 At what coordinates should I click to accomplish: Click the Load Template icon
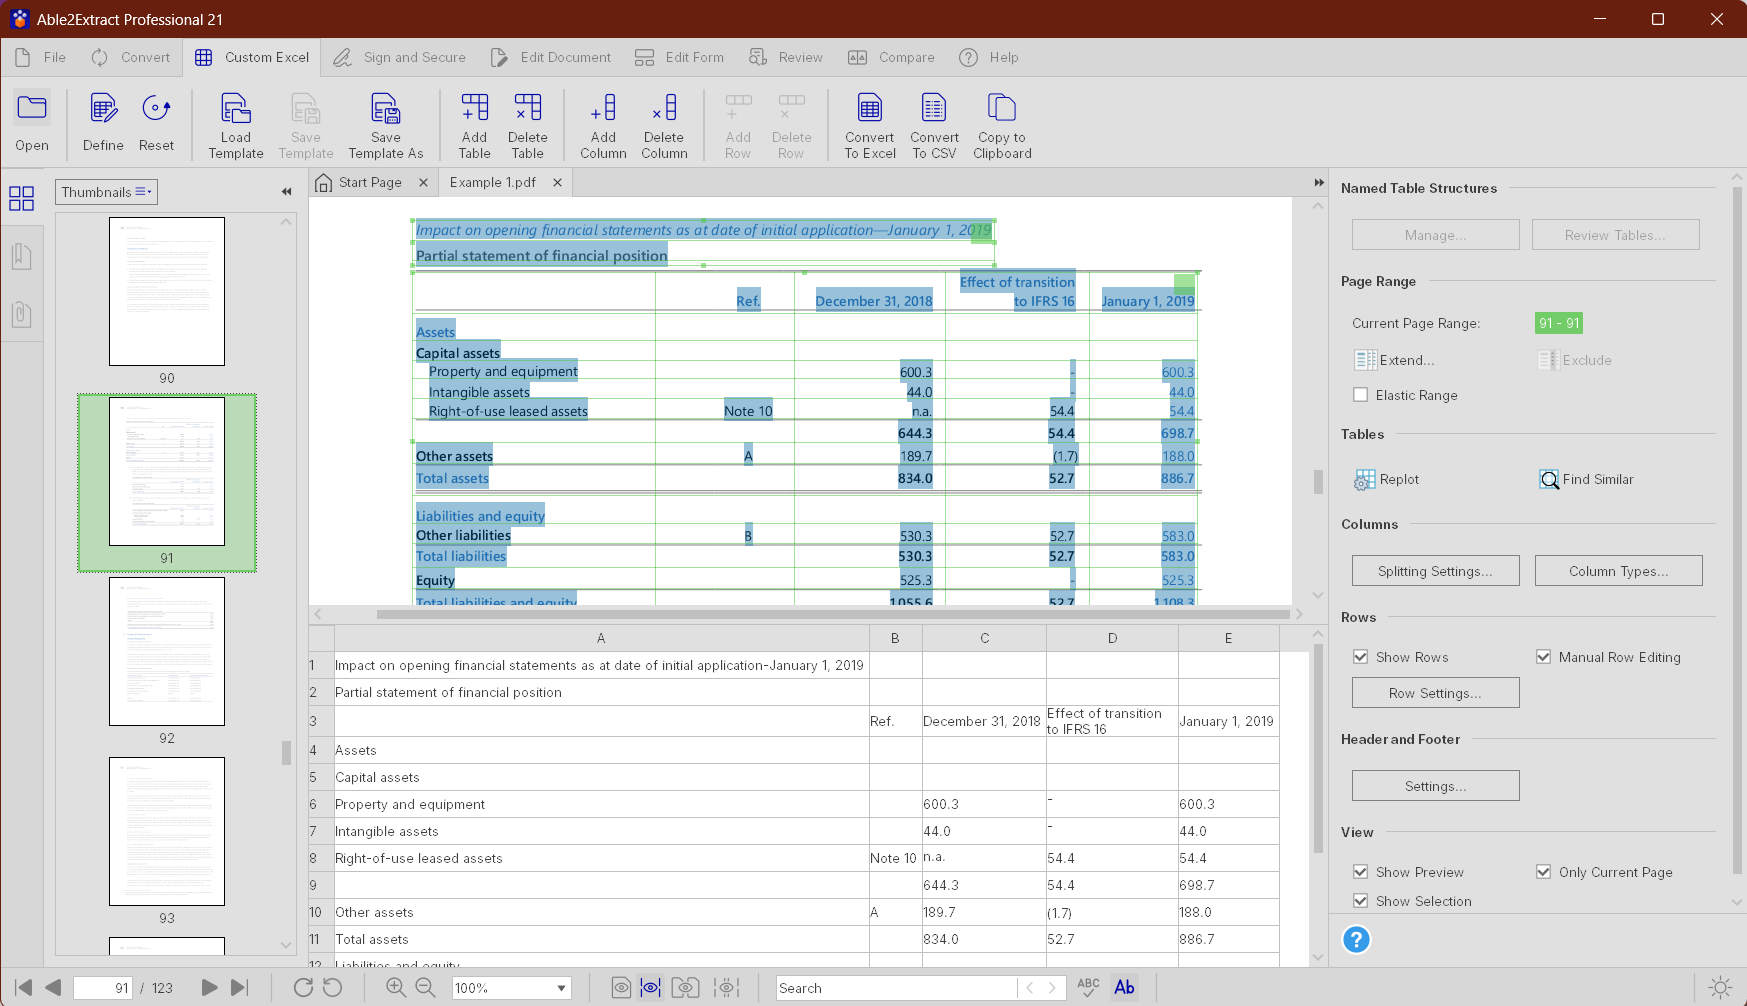pos(235,108)
